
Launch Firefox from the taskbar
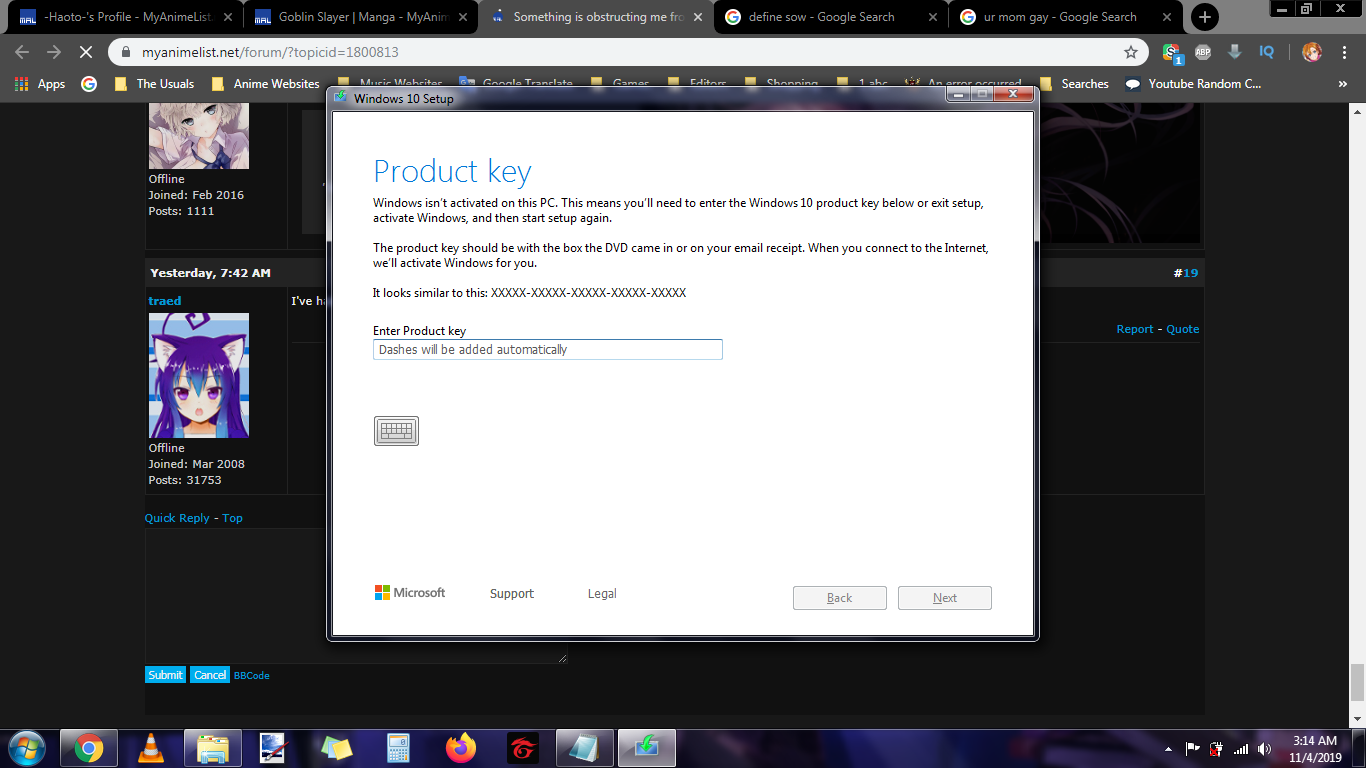pos(461,748)
